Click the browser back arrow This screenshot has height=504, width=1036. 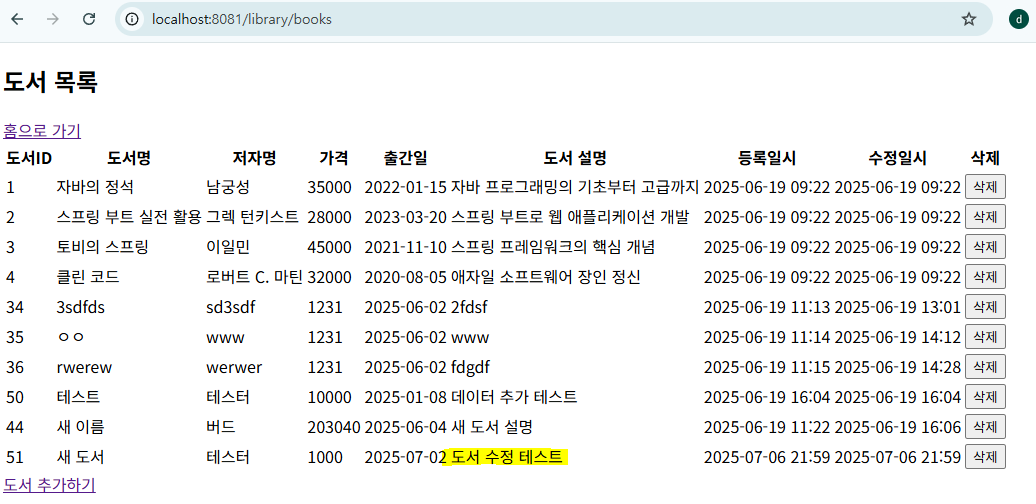point(17,19)
